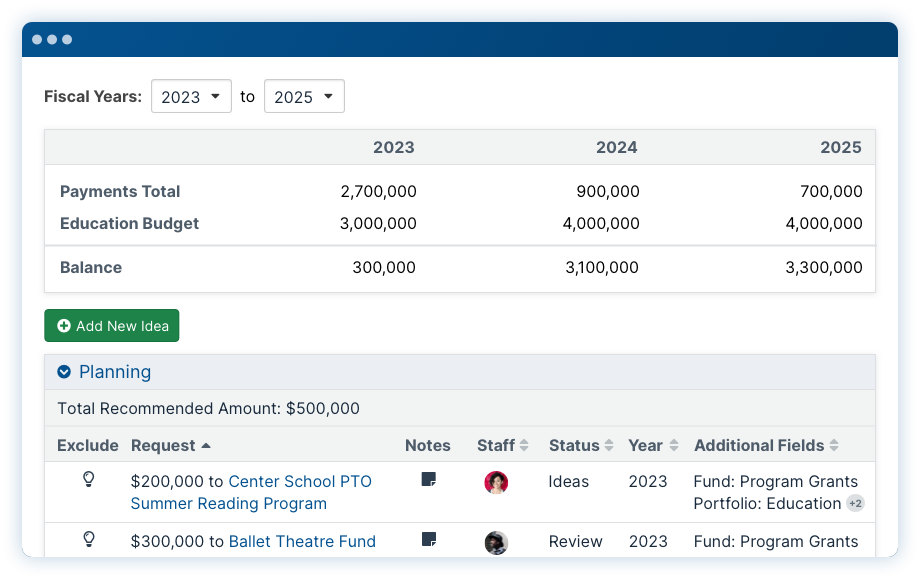Screen dimensions: 920x579
Task: Open the note icon on Center School PTO row
Action: 429,479
